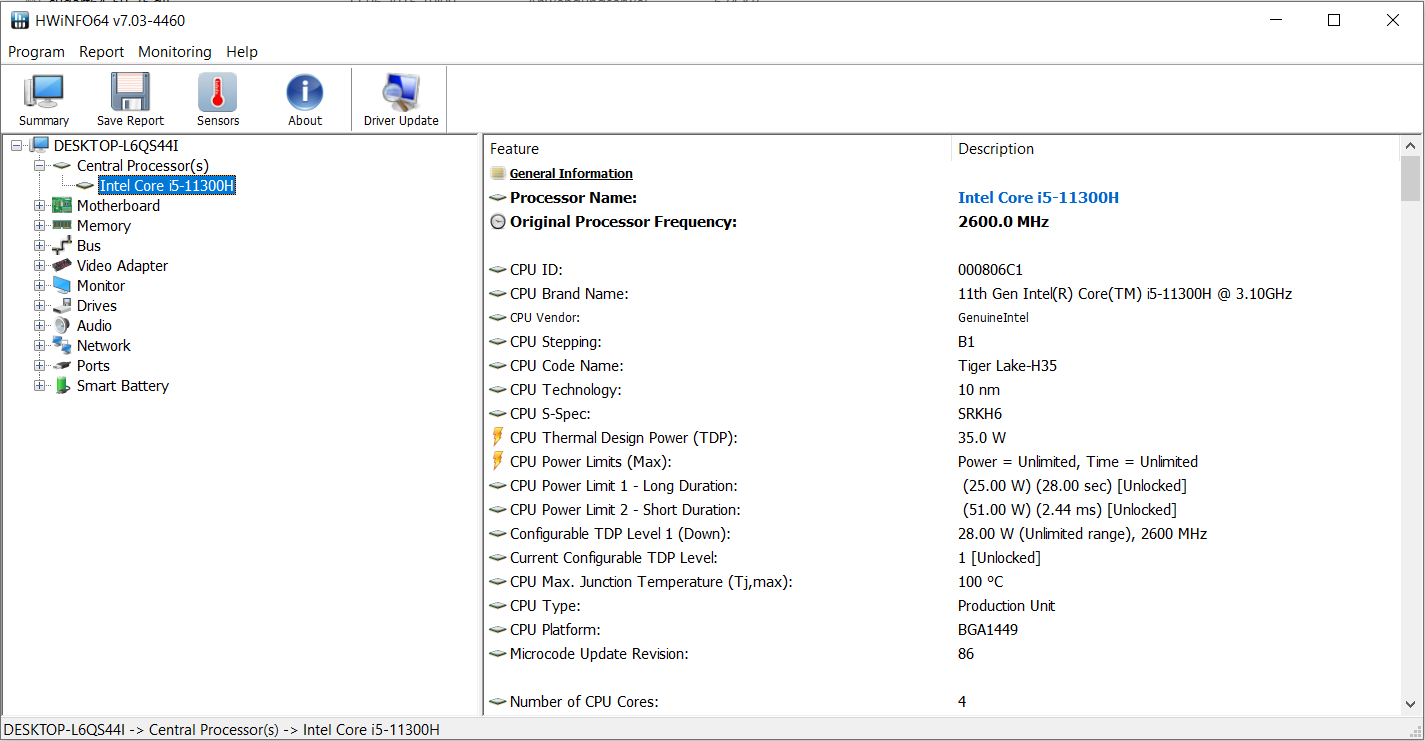Click the Description column header
This screenshot has height=741, width=1425.
[x=996, y=149]
